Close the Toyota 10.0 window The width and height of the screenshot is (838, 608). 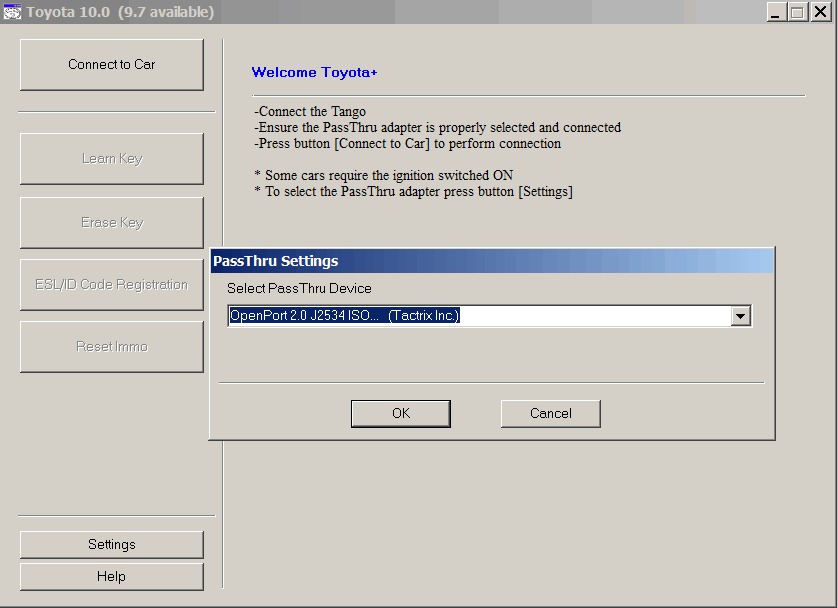[x=818, y=12]
